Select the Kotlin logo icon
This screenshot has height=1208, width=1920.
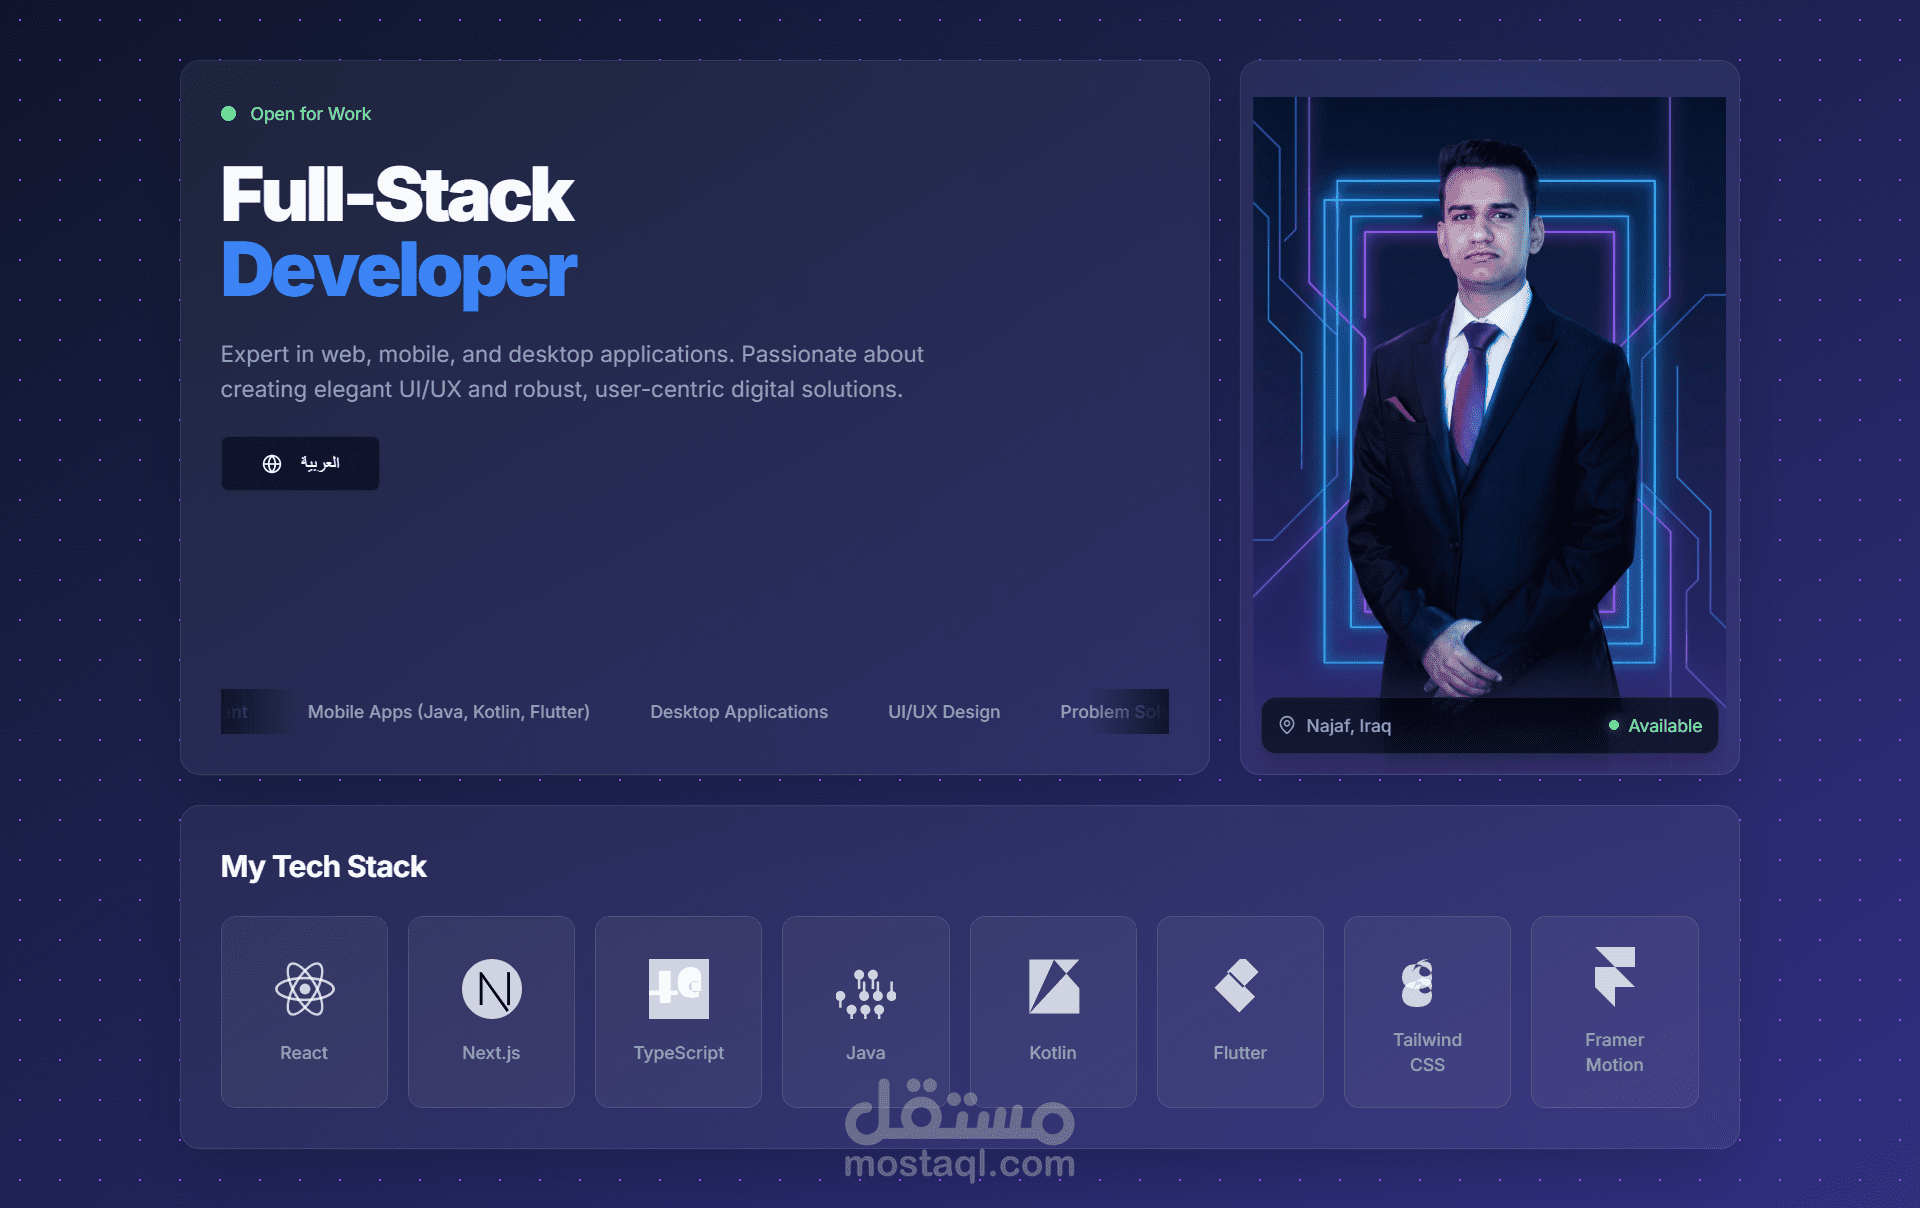pyautogui.click(x=1053, y=986)
